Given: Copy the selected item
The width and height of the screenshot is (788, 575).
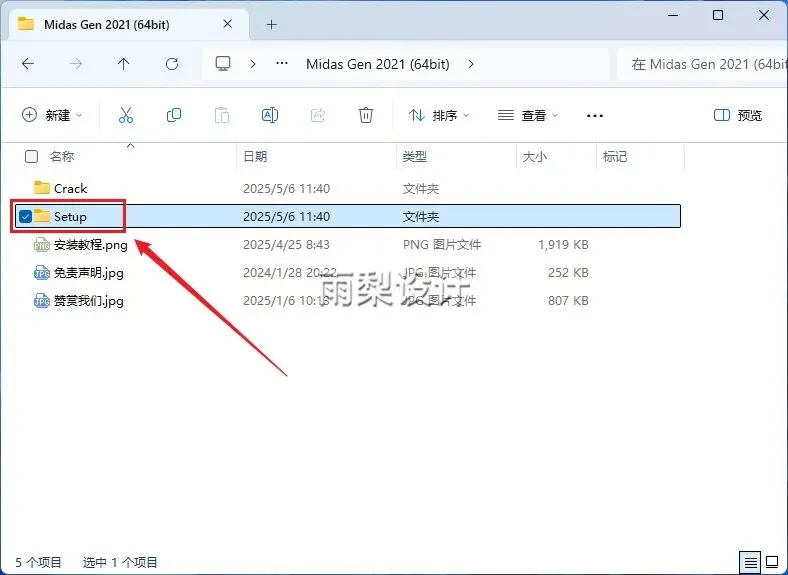Looking at the screenshot, I should click(x=174, y=115).
